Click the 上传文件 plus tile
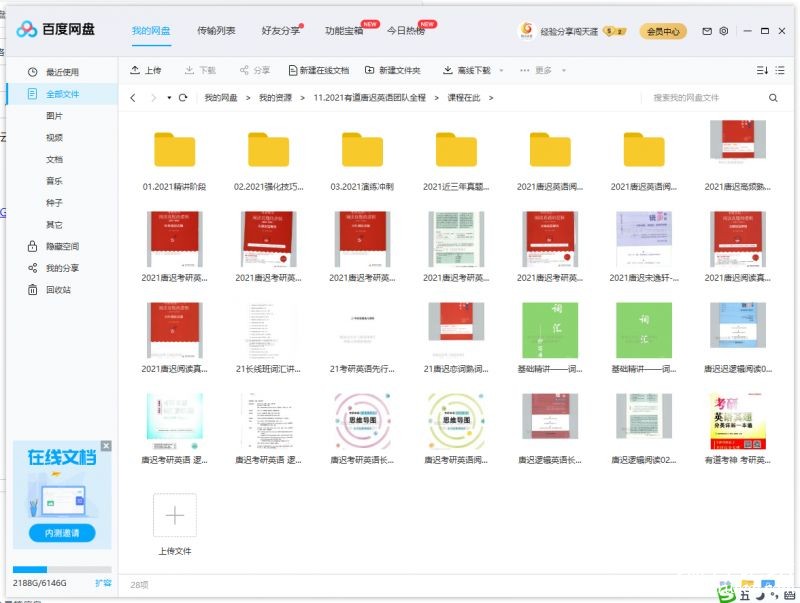800x603 pixels. [174, 515]
